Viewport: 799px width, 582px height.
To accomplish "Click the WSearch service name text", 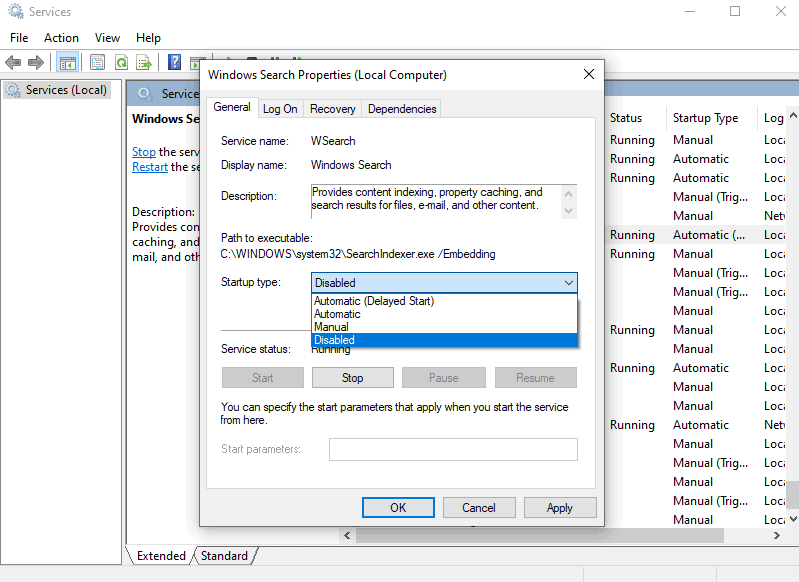I will pyautogui.click(x=333, y=141).
